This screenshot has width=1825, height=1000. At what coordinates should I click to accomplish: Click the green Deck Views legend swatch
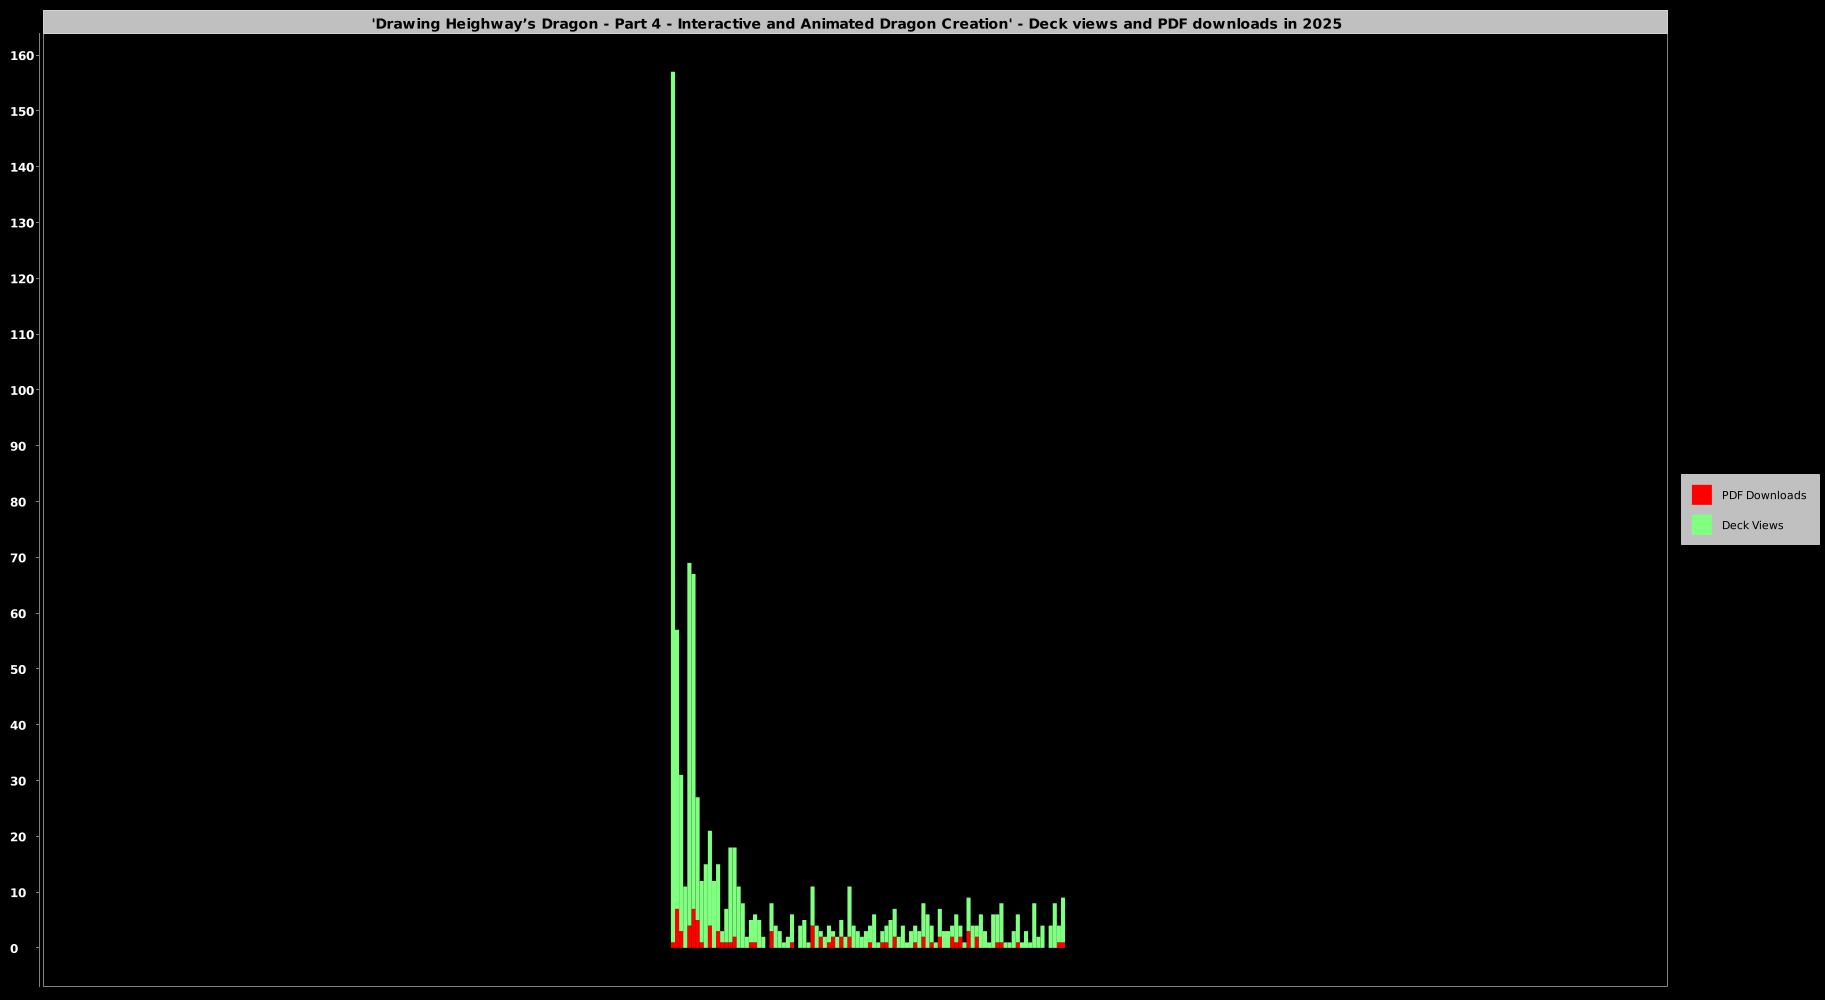[x=1701, y=525]
